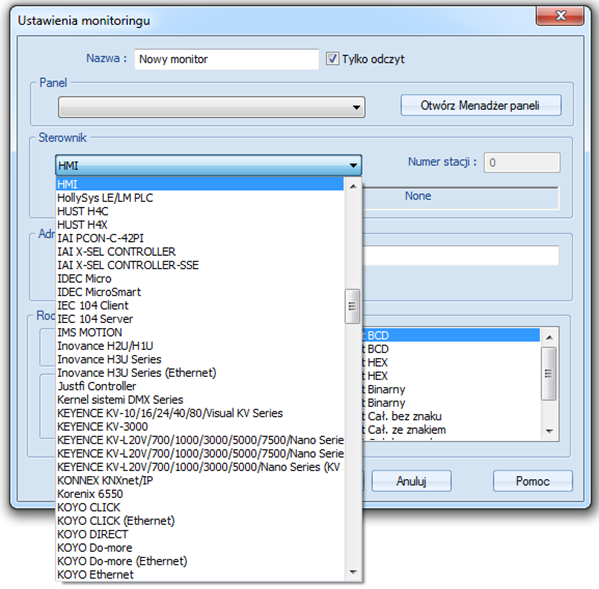This screenshot has width=599, height=589.
Task: Click the format list scroll-up arrow
Action: 549,337
